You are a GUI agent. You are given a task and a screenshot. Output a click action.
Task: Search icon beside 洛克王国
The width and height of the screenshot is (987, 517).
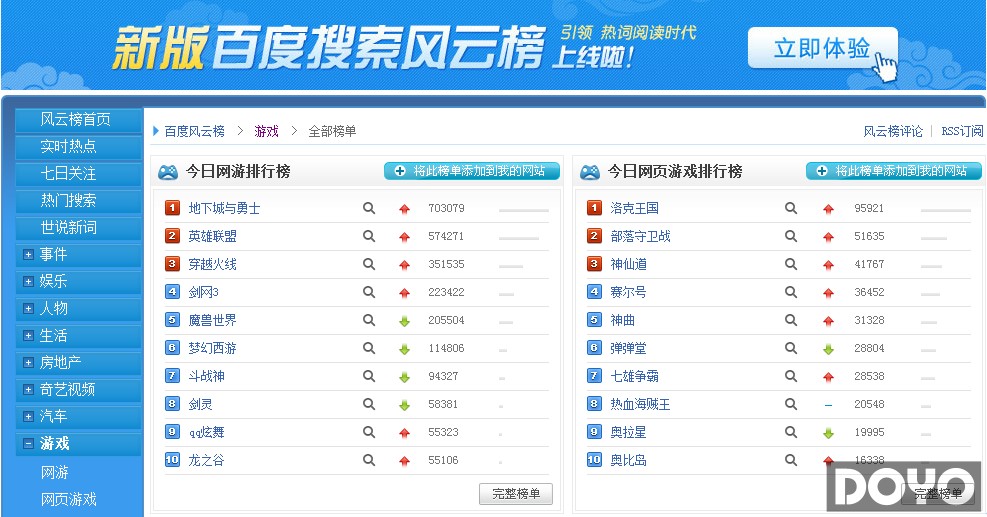pos(791,208)
